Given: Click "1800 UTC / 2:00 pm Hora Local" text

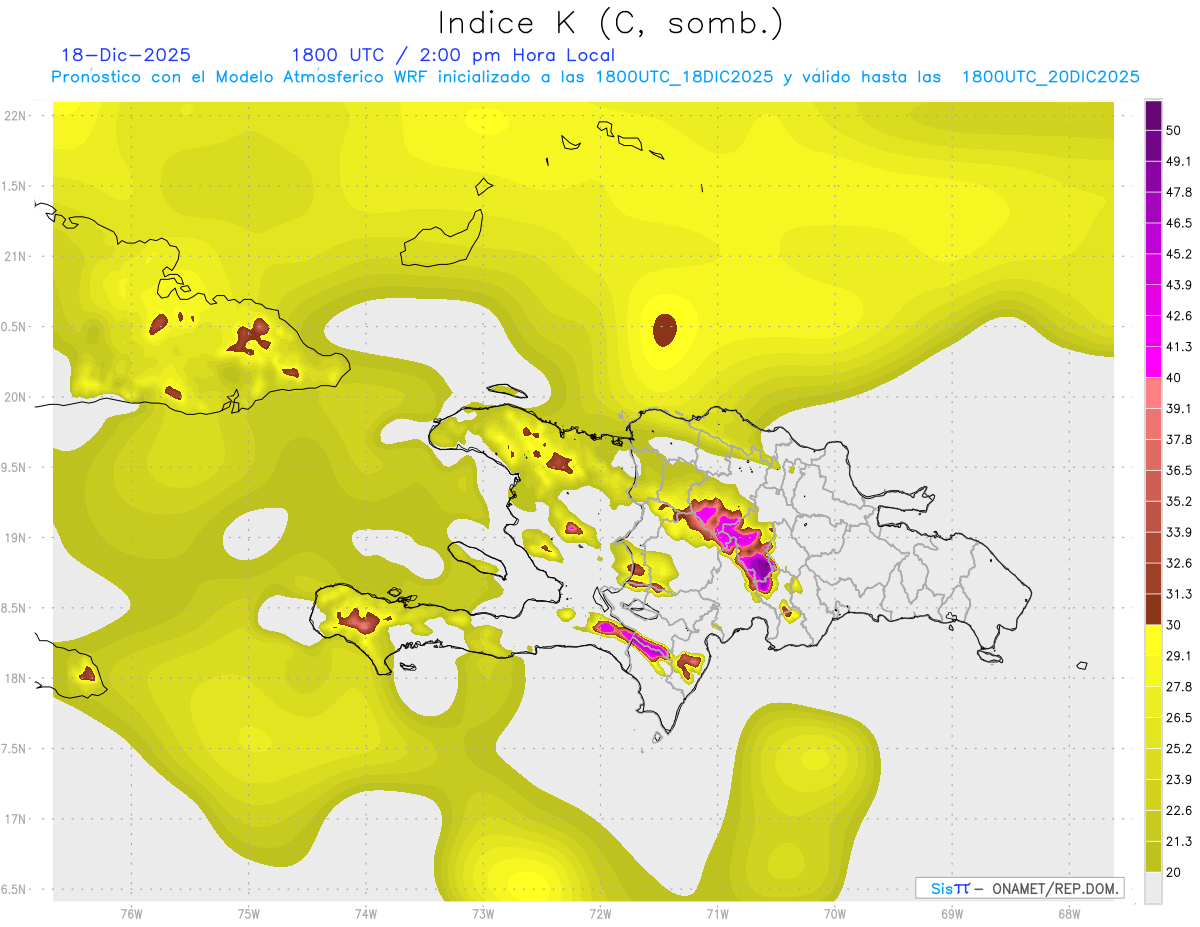Looking at the screenshot, I should click(x=453, y=55).
